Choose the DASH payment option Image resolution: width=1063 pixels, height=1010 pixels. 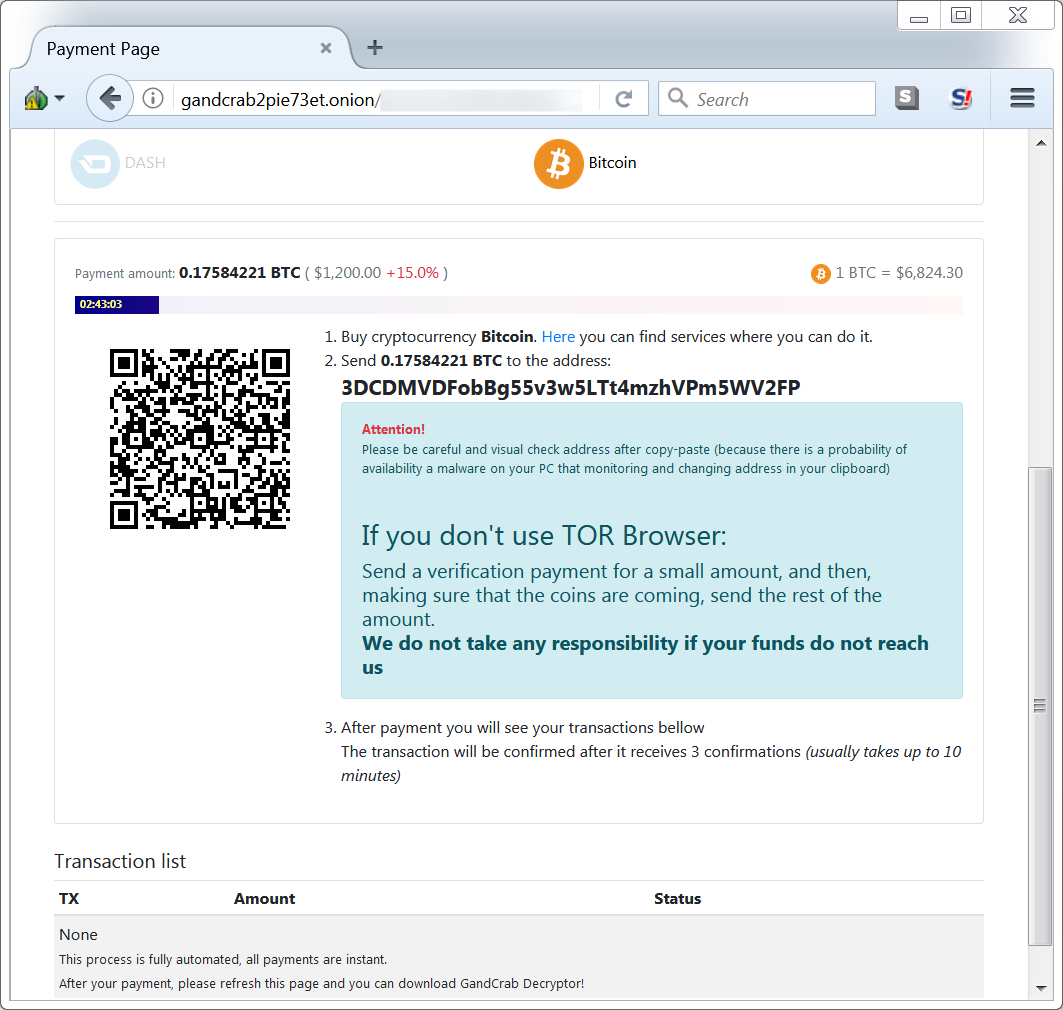point(119,163)
